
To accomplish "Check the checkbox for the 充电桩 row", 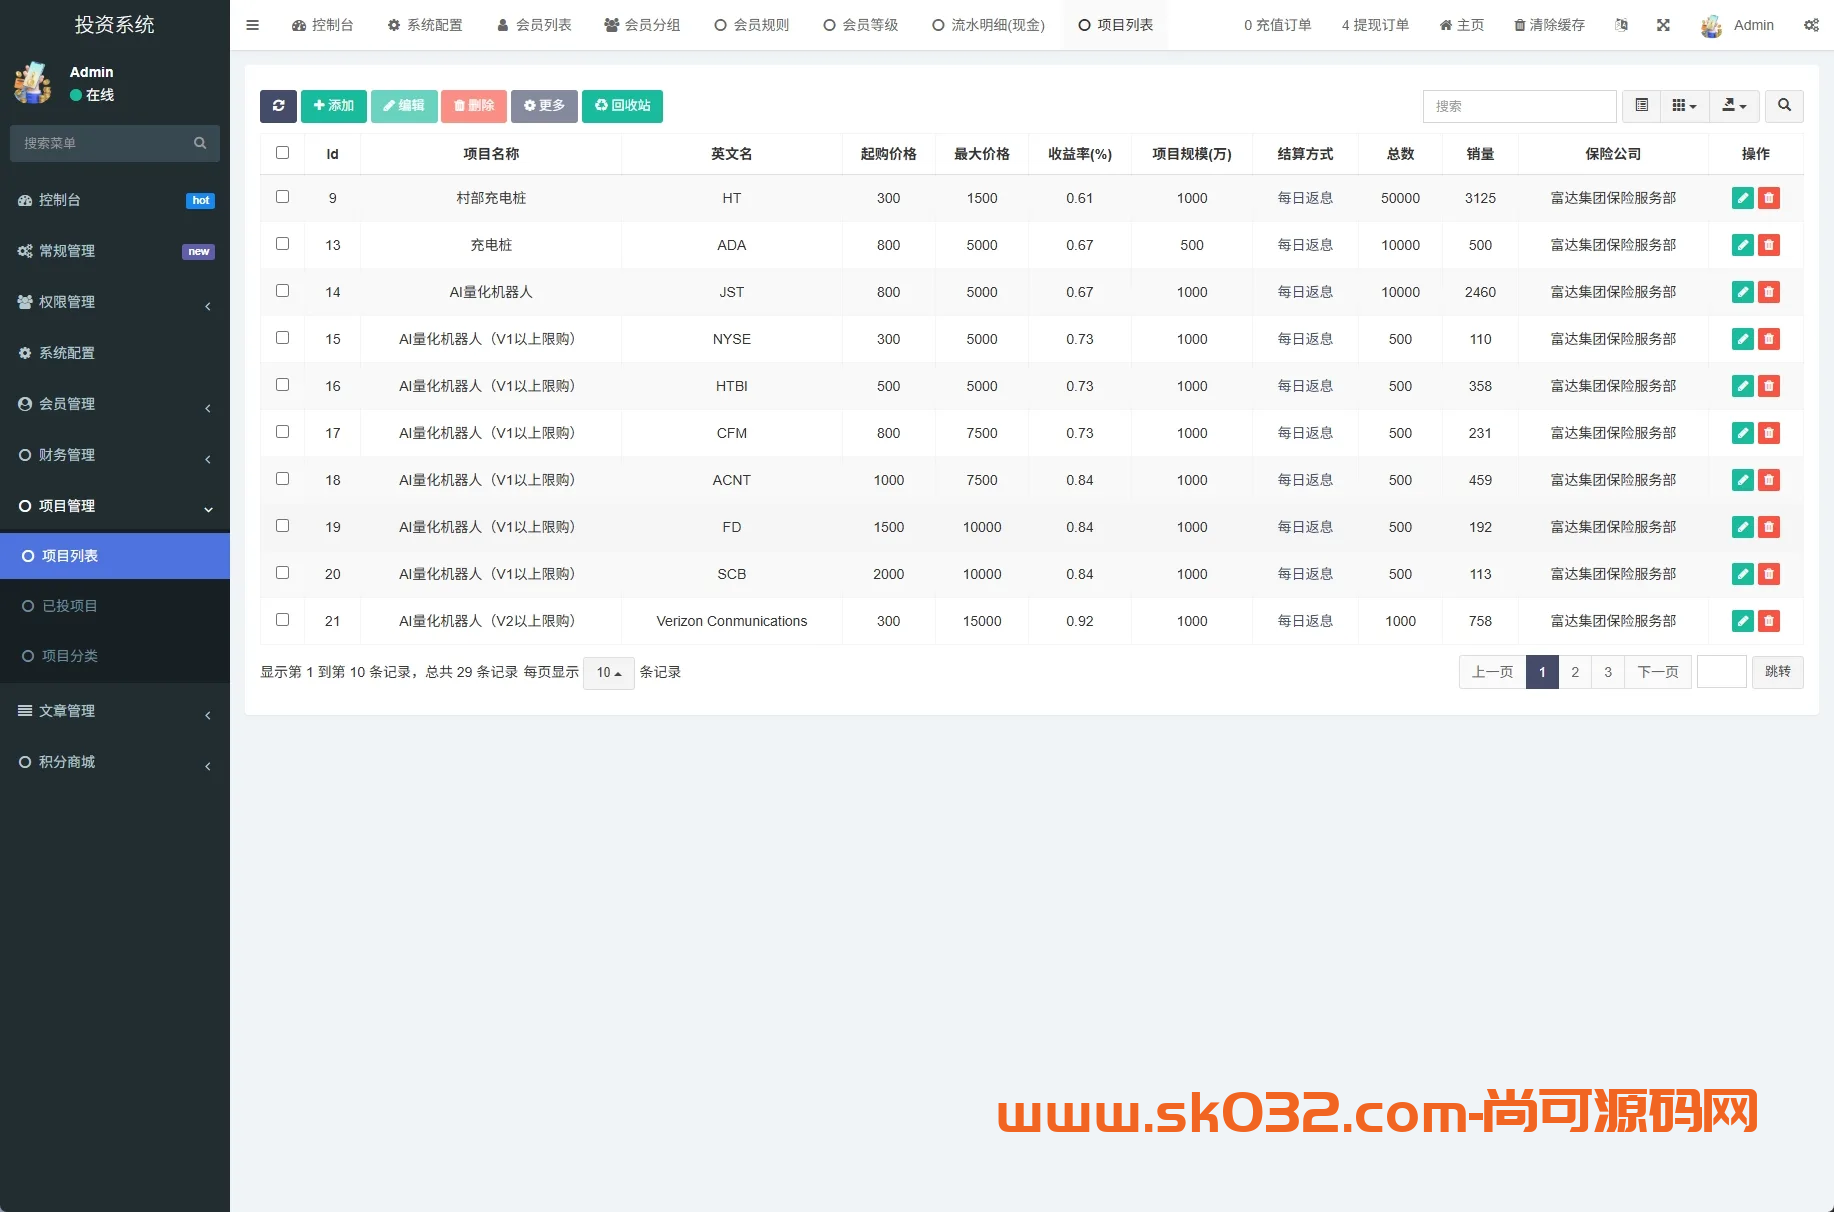I will coord(283,243).
